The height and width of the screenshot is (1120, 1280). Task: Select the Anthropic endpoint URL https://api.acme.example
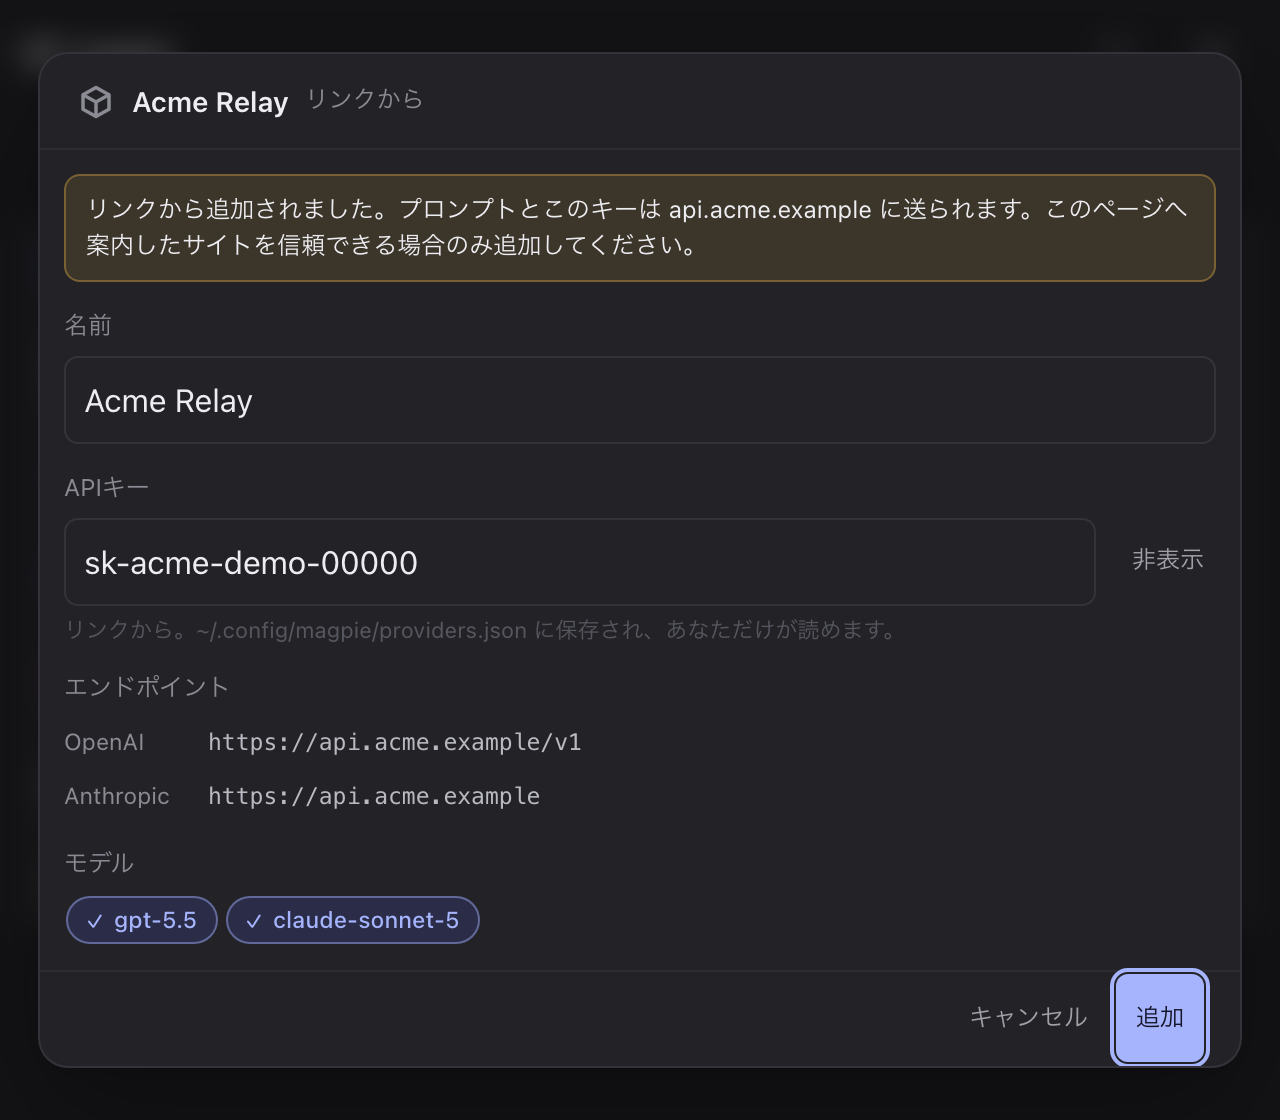pos(374,796)
